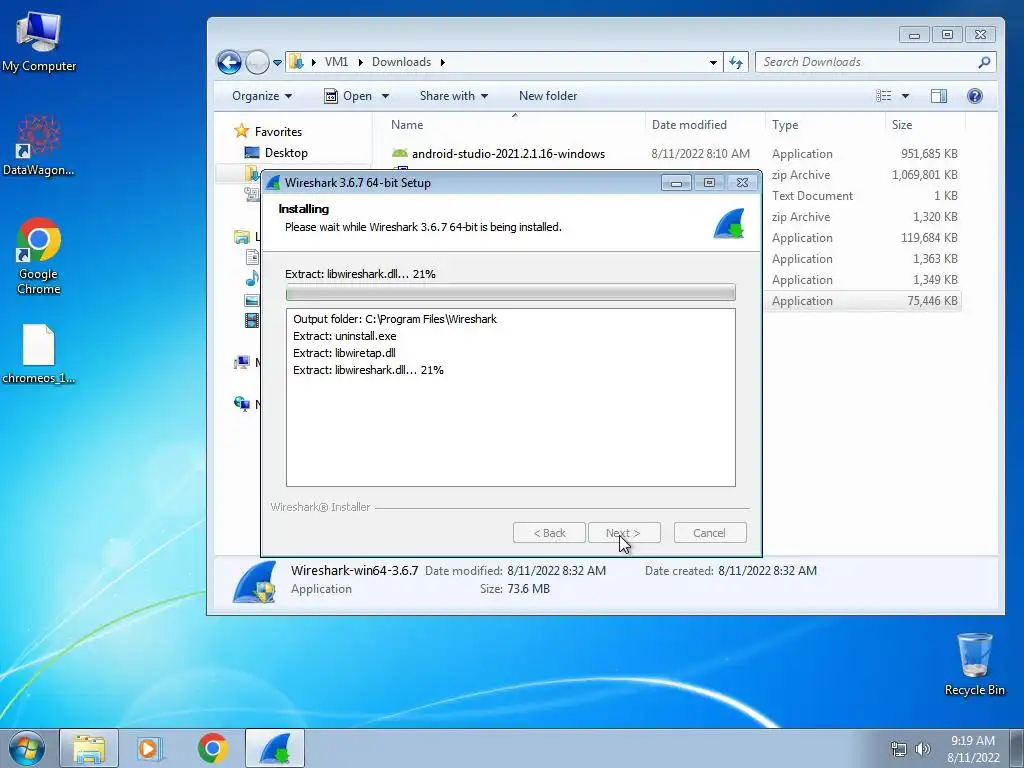
Task: Launch Windows Media Player from taskbar
Action: (x=149, y=748)
